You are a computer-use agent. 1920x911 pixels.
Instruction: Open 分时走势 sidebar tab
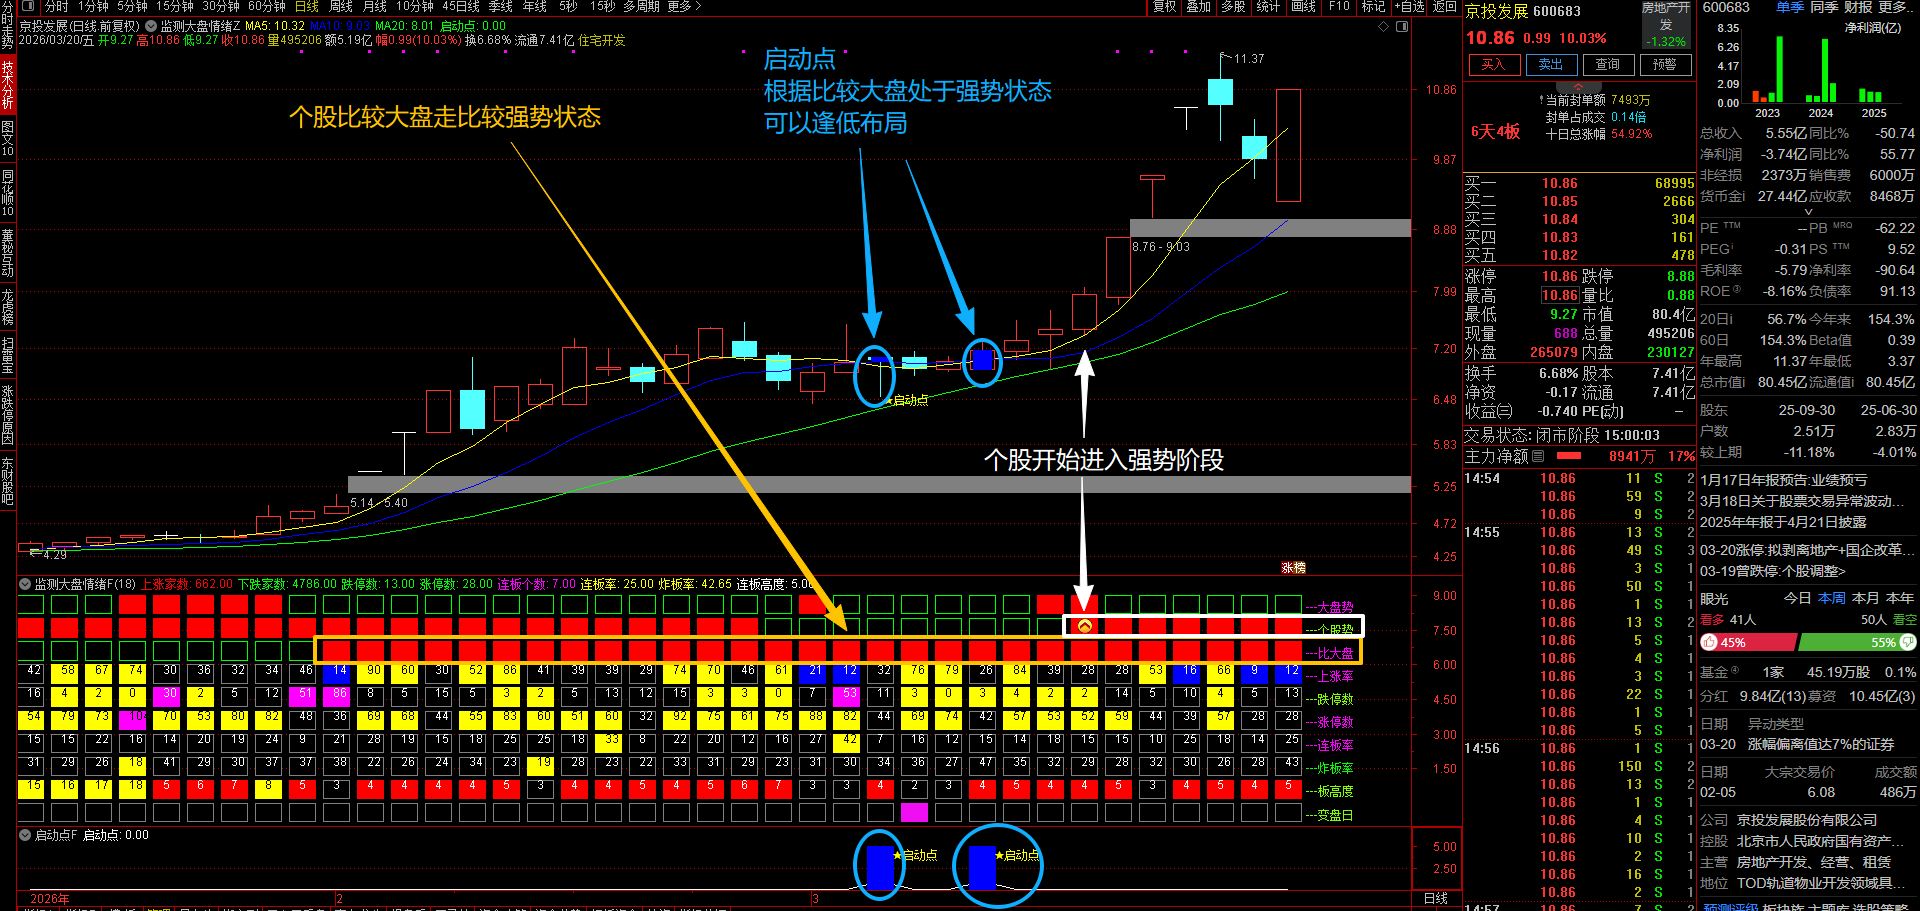click(8, 27)
